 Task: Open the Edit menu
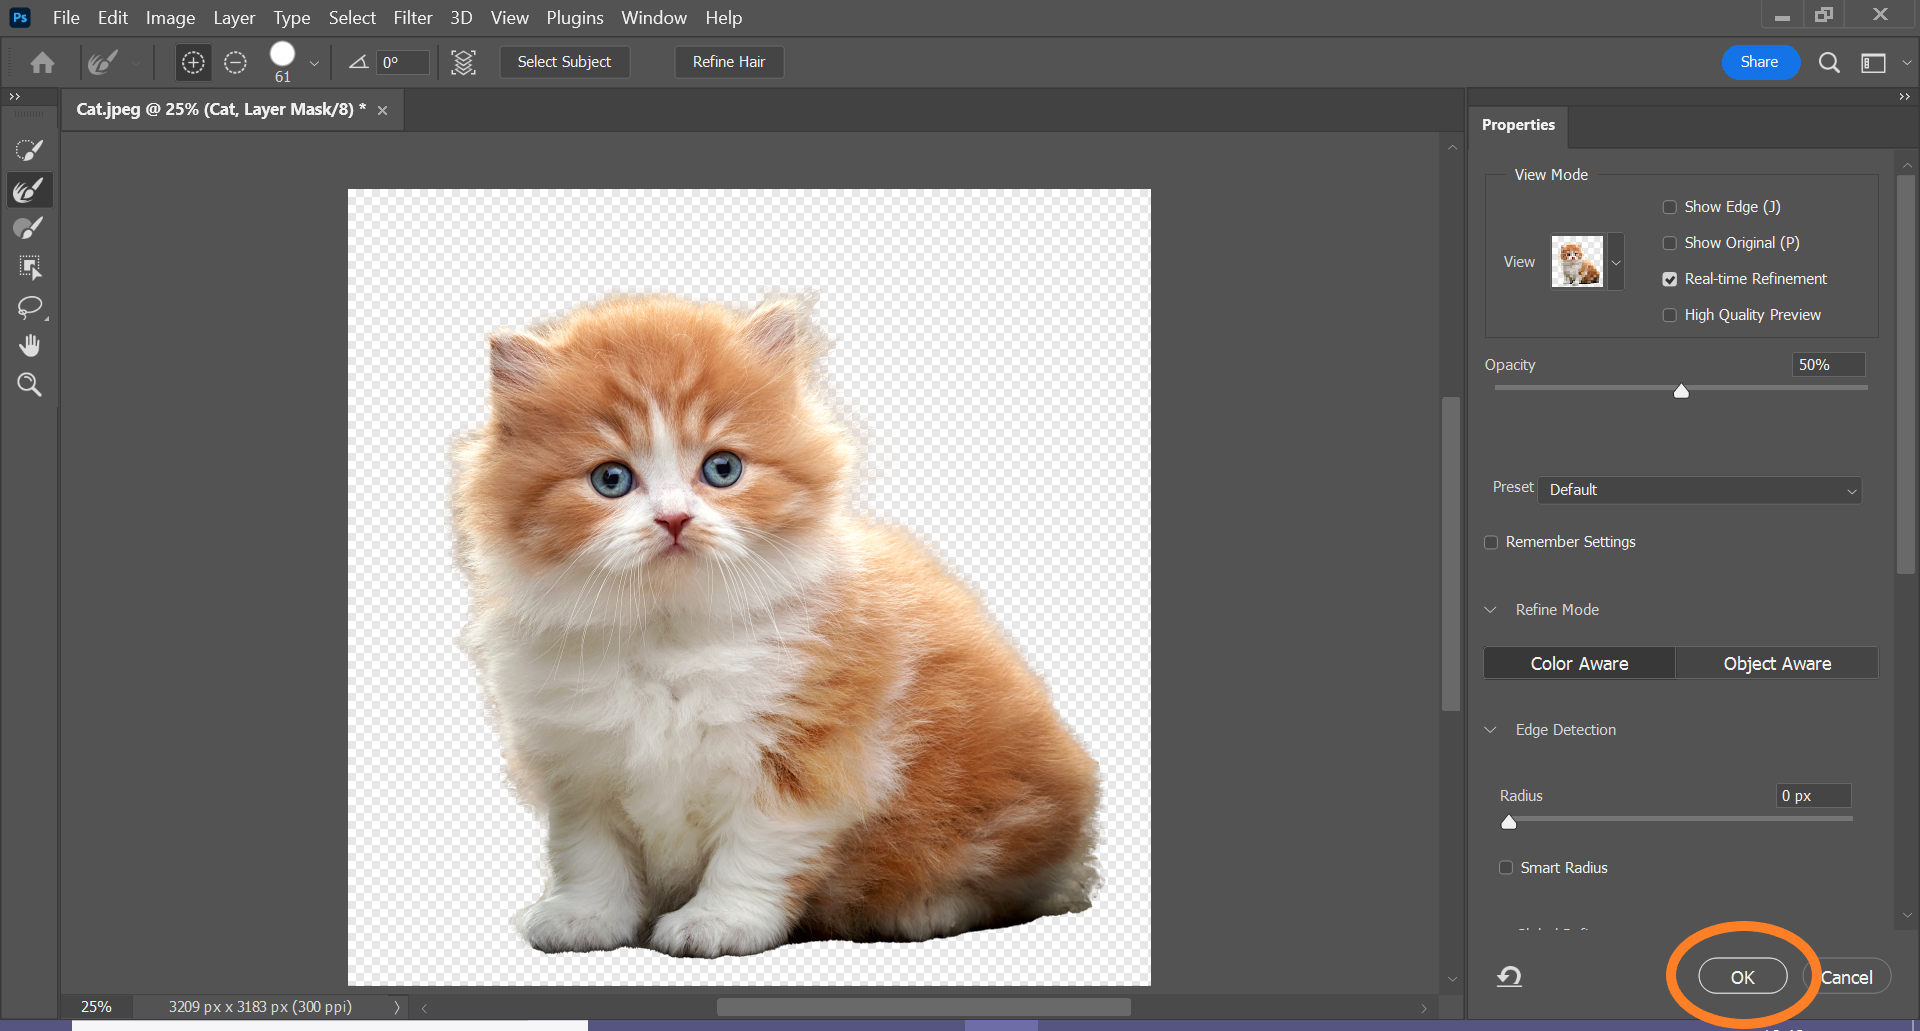point(113,18)
